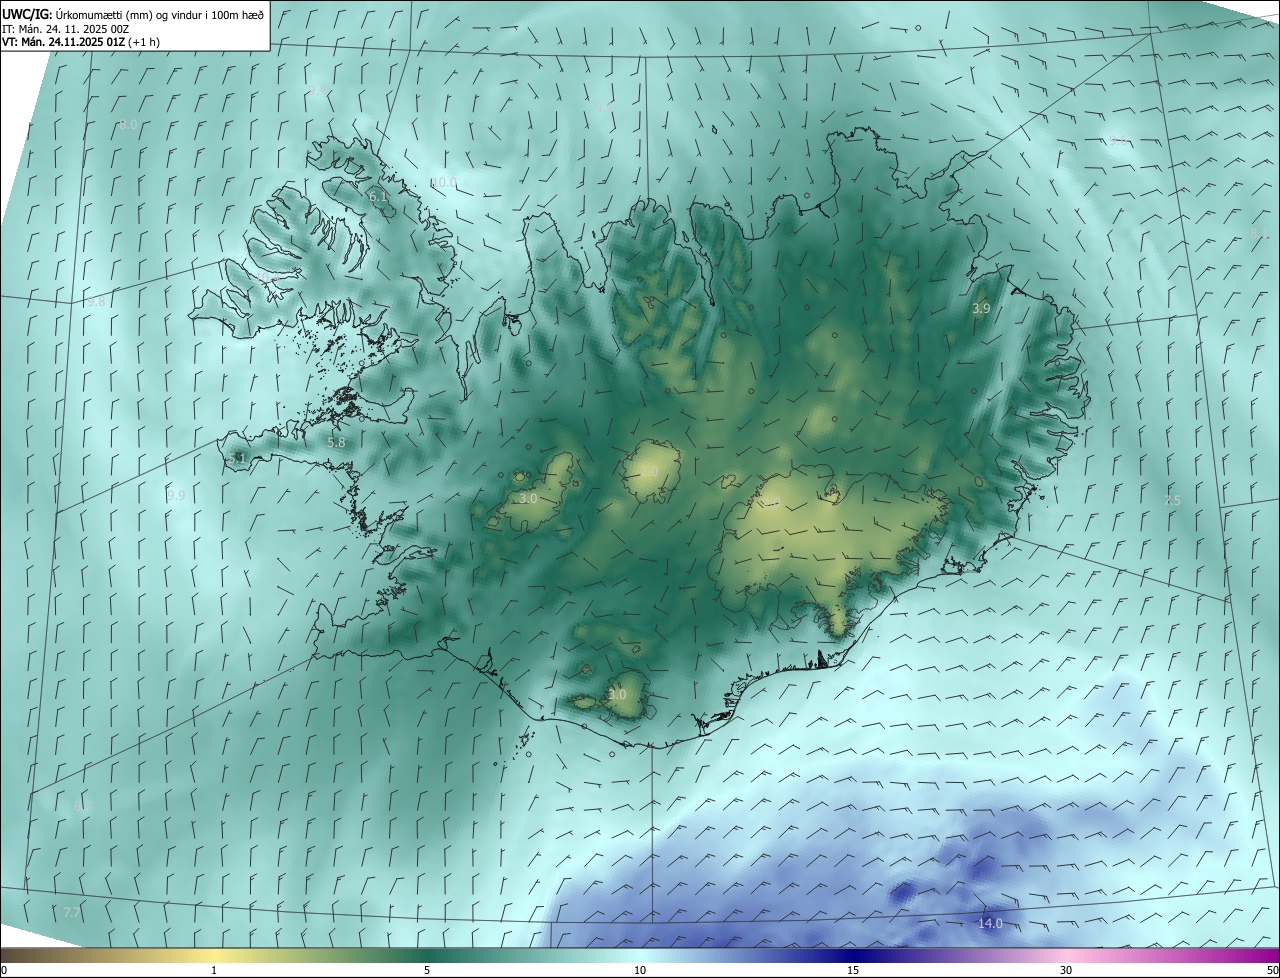Viewport: 1280px width, 978px height.
Task: Click the "10" tick on the color scale
Action: click(x=640, y=970)
